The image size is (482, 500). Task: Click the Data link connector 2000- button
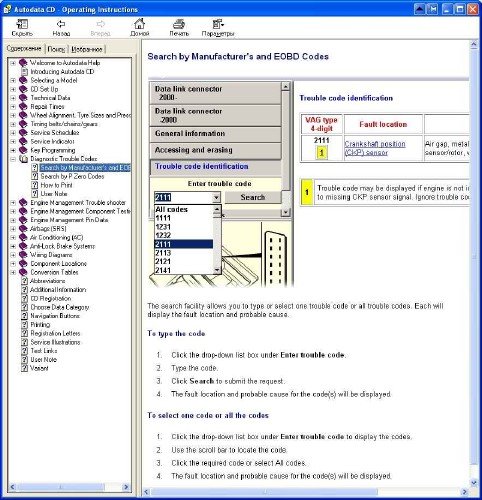coord(215,93)
